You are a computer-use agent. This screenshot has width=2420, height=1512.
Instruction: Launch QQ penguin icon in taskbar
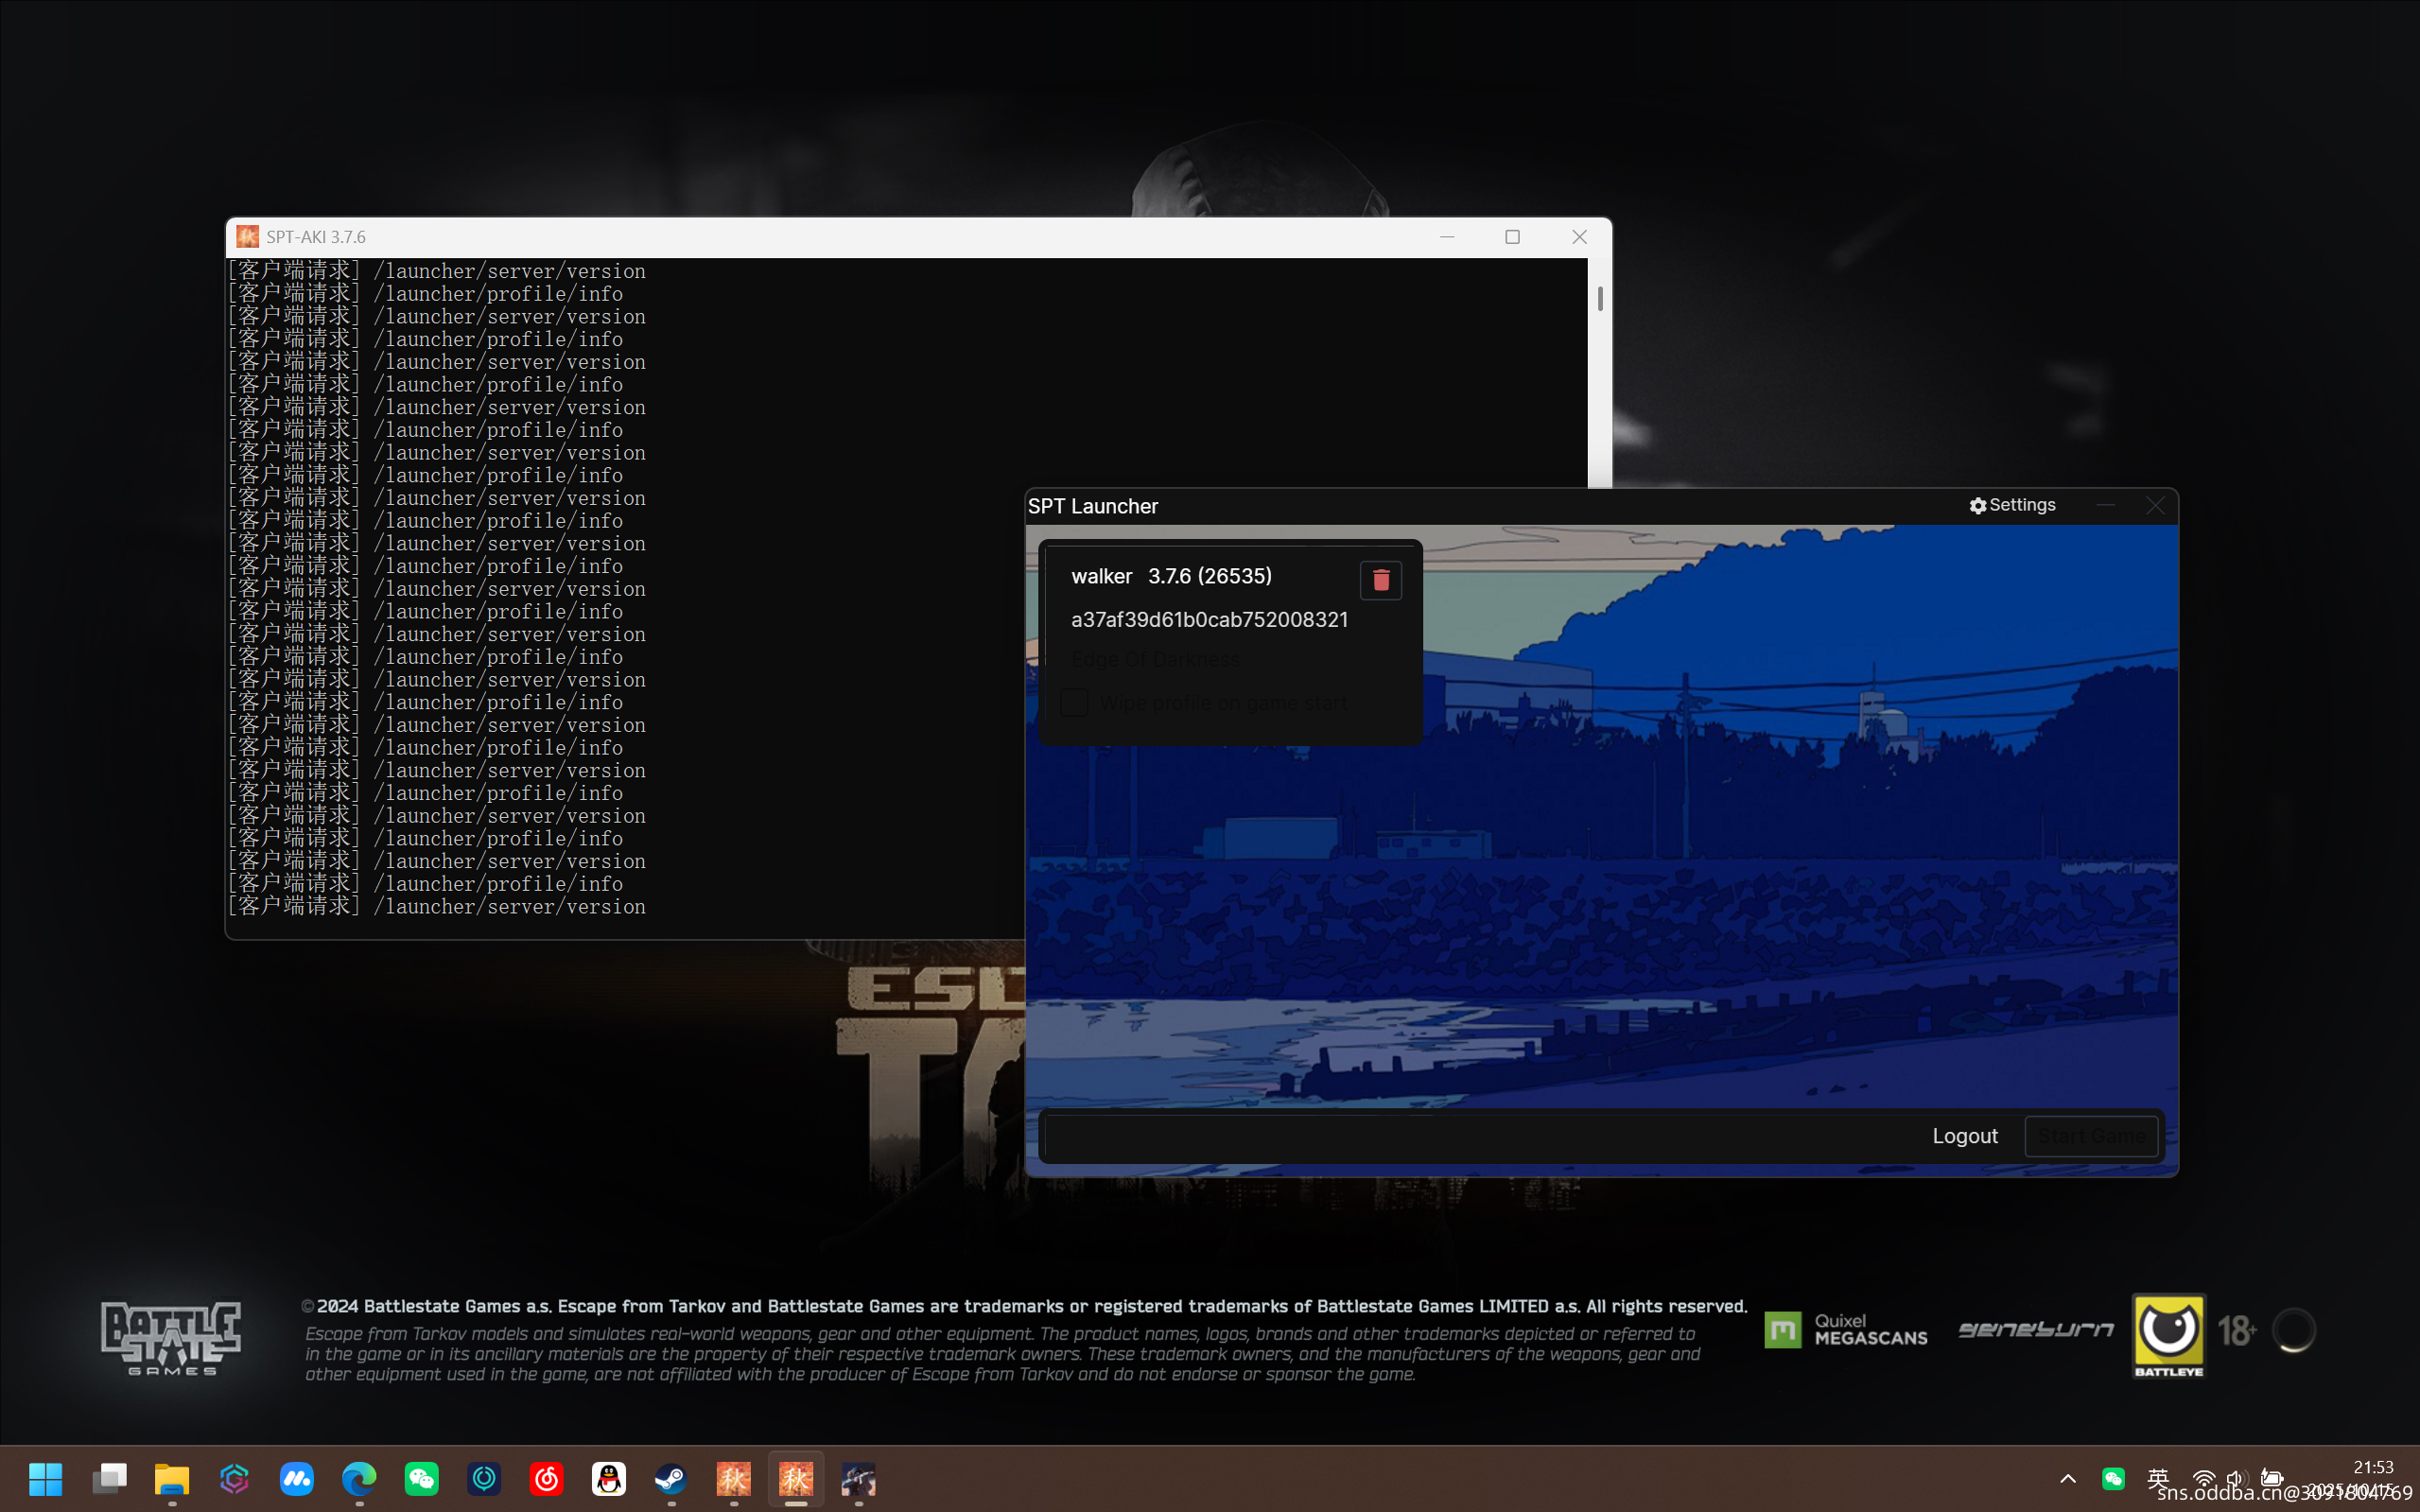(609, 1478)
